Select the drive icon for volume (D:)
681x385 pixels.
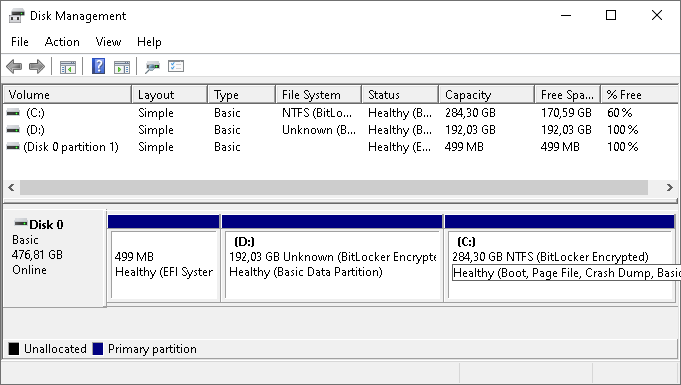pyautogui.click(x=13, y=129)
